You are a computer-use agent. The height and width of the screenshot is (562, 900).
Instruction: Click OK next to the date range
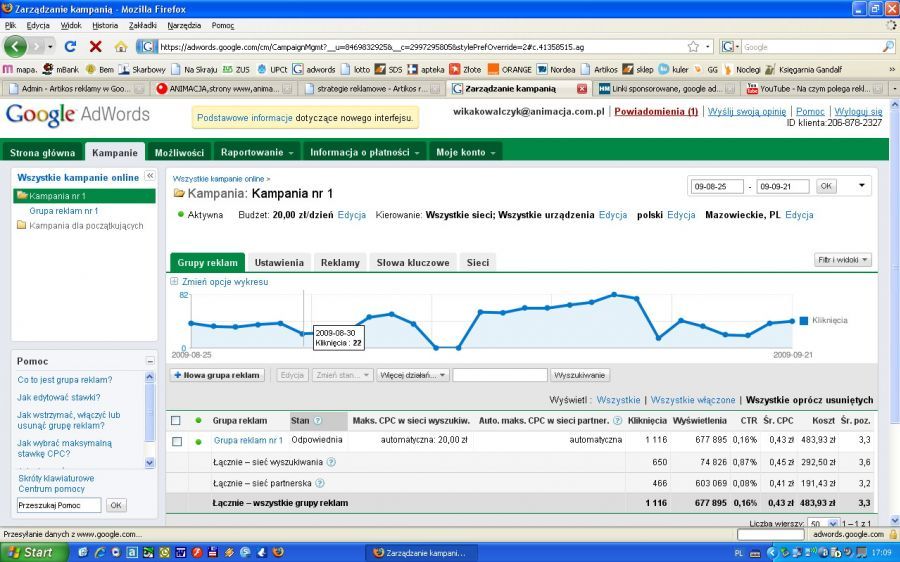coord(826,186)
